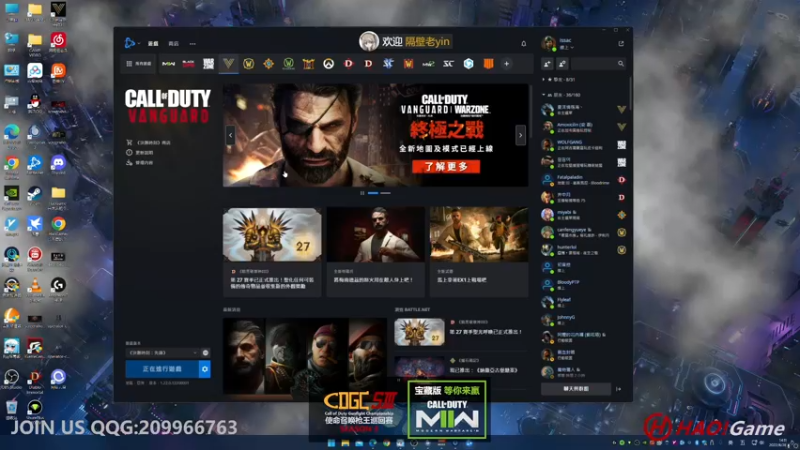Click red learn more banner button

point(446,166)
